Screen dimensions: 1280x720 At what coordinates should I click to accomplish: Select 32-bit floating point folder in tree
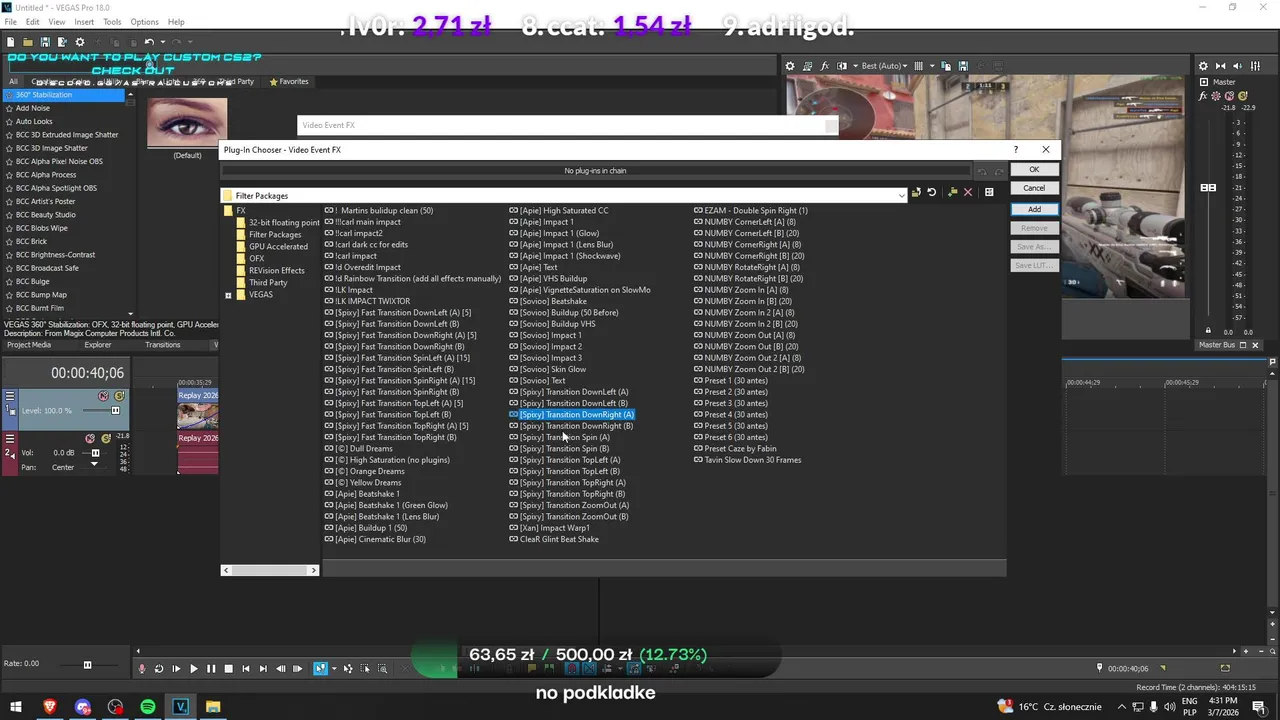pyautogui.click(x=284, y=223)
